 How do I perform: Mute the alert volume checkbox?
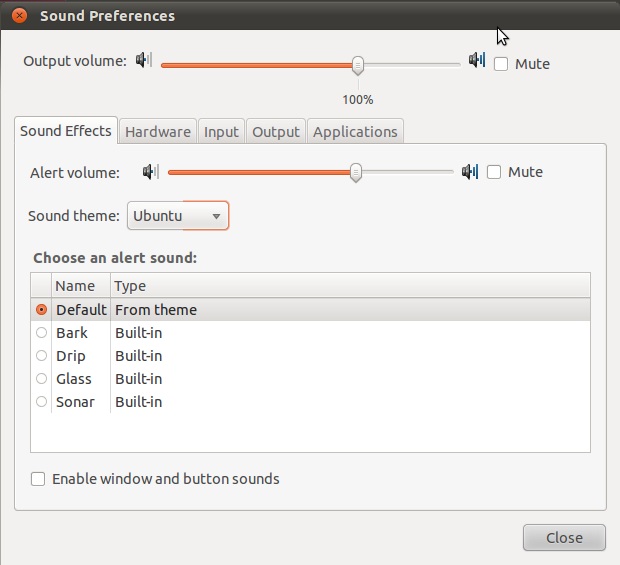pos(494,172)
